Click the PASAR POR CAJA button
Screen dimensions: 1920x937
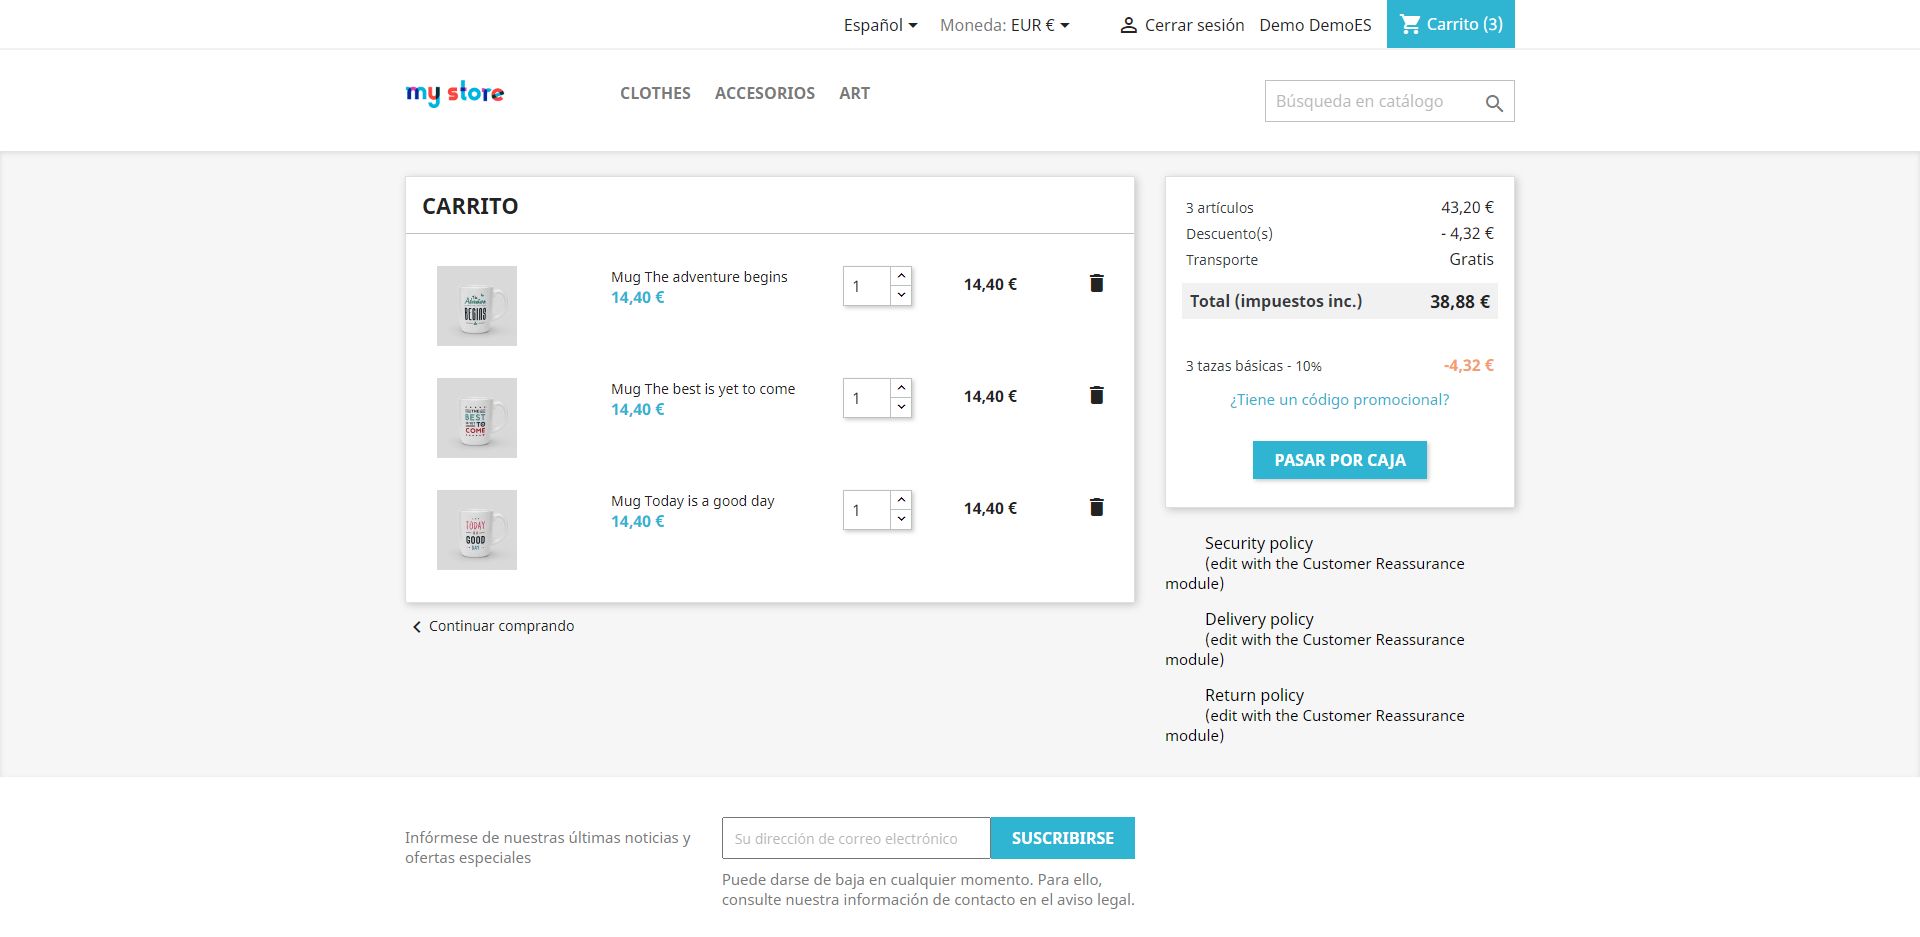coord(1340,460)
